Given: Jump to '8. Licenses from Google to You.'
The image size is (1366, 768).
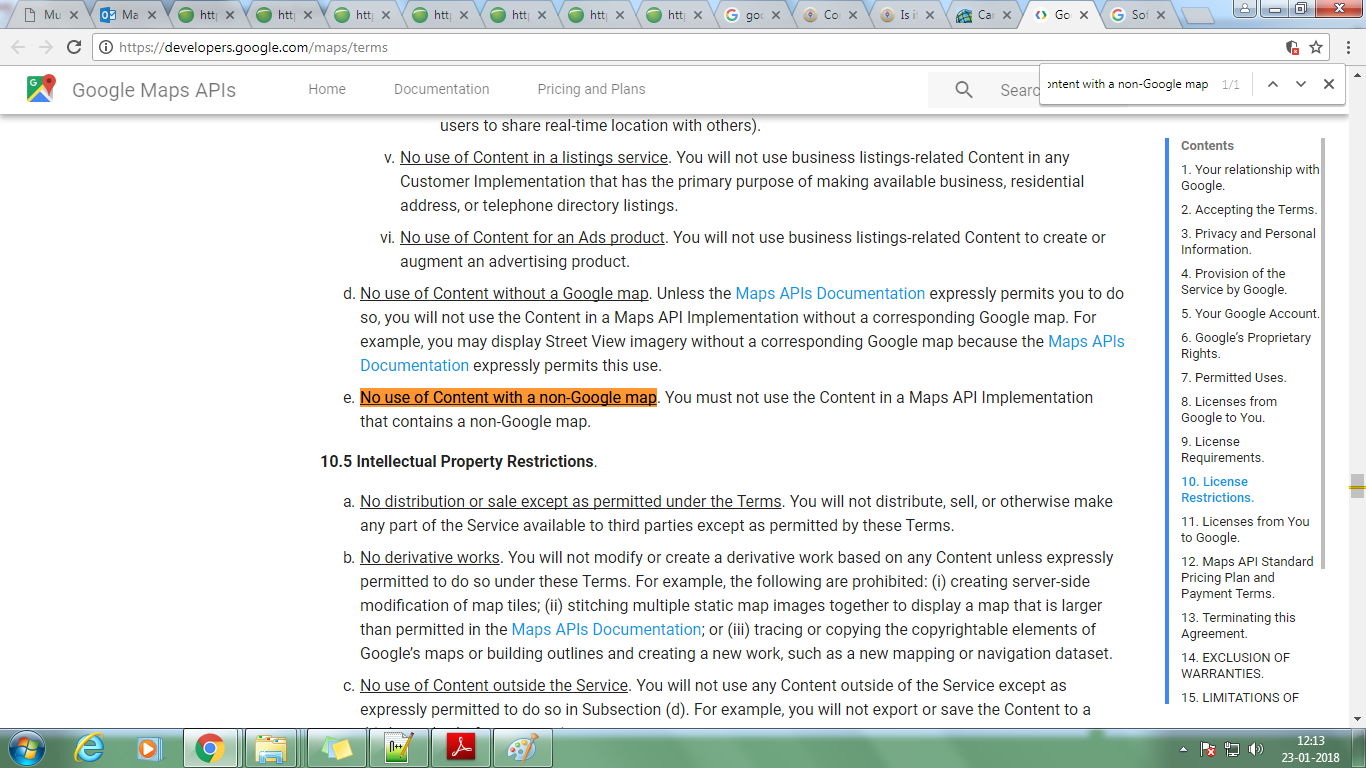Looking at the screenshot, I should point(1229,409).
